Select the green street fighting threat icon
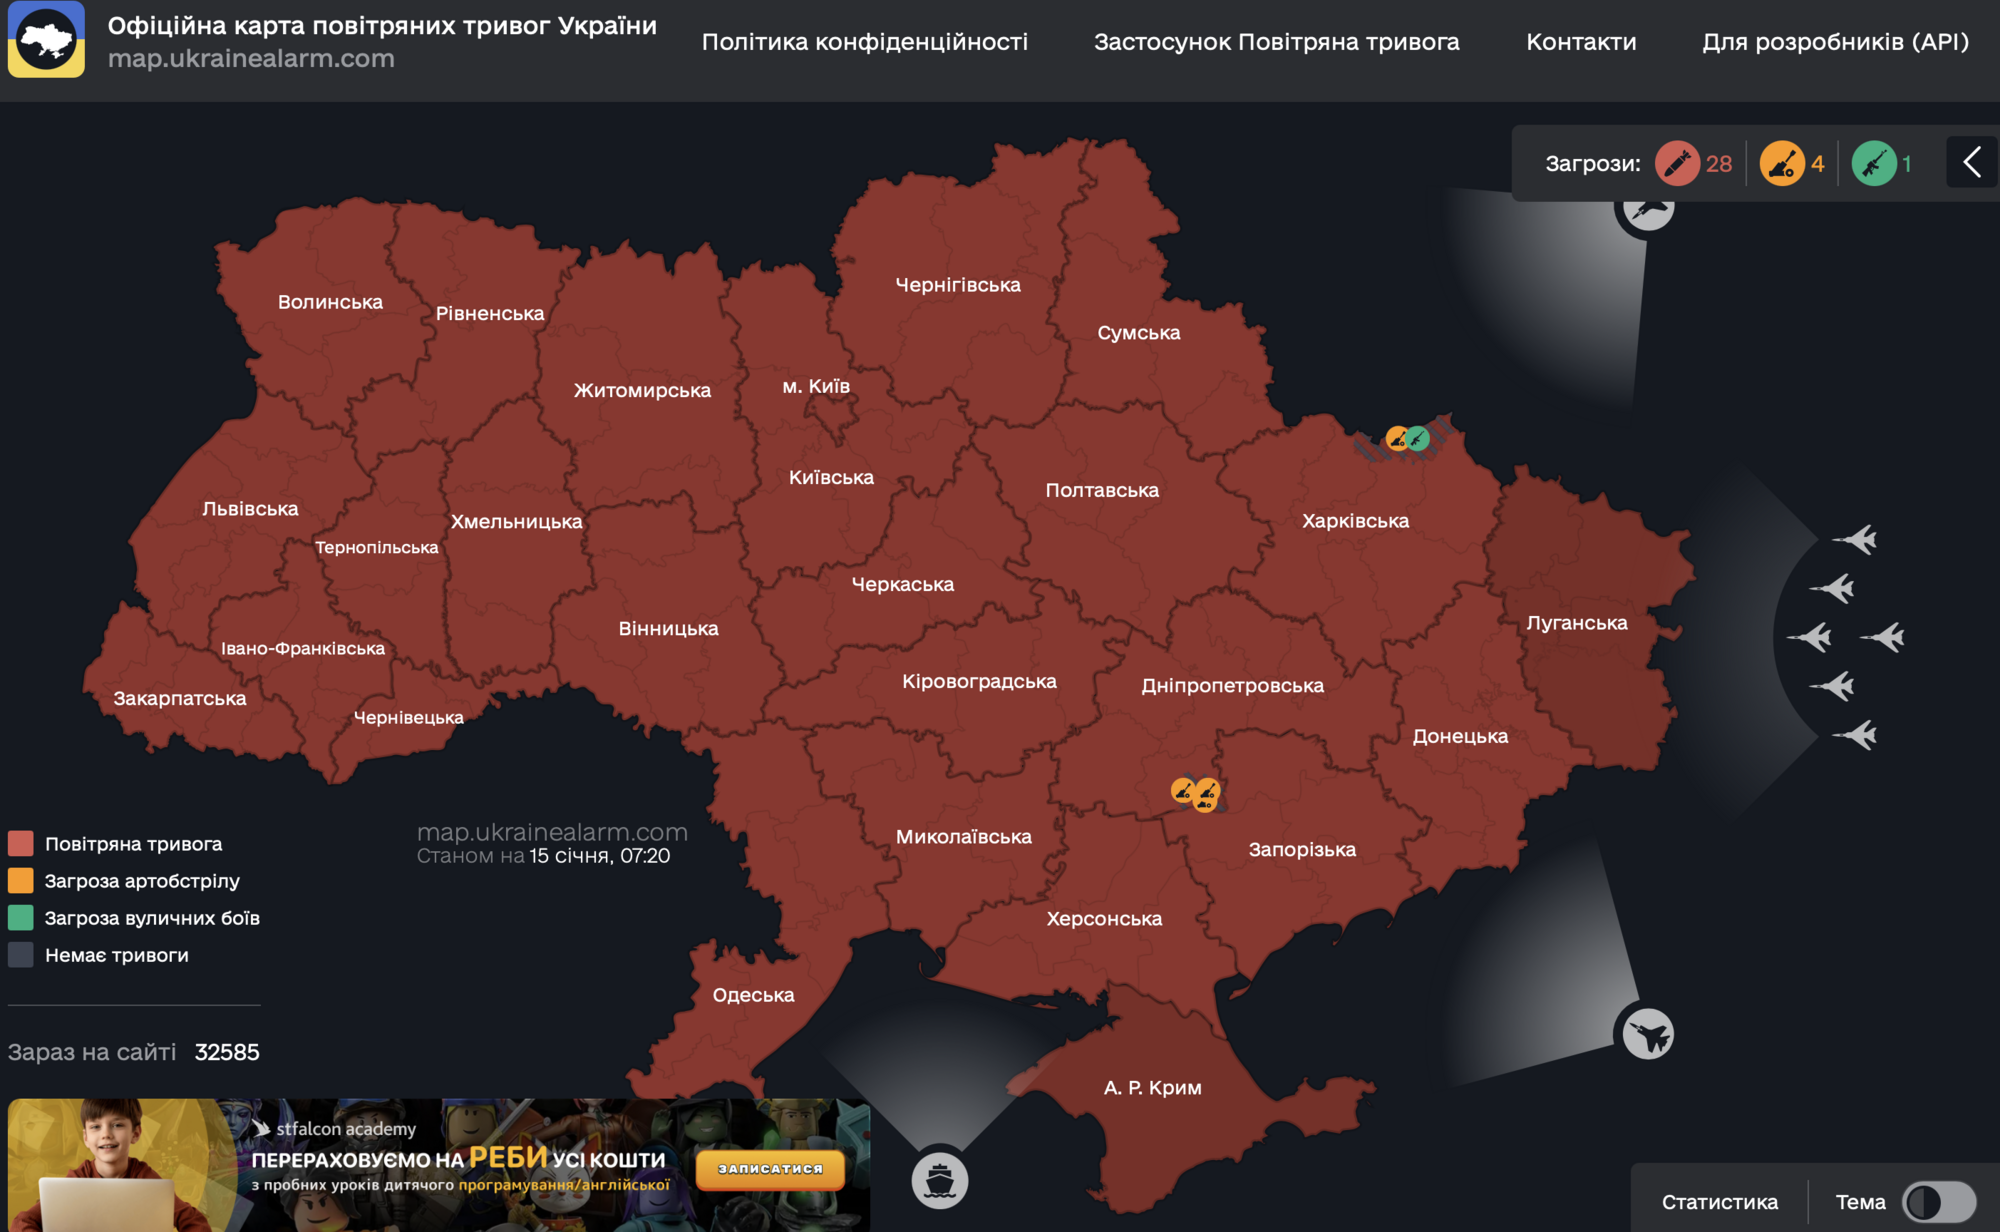Screen dimensions: 2000x1232 point(1874,163)
